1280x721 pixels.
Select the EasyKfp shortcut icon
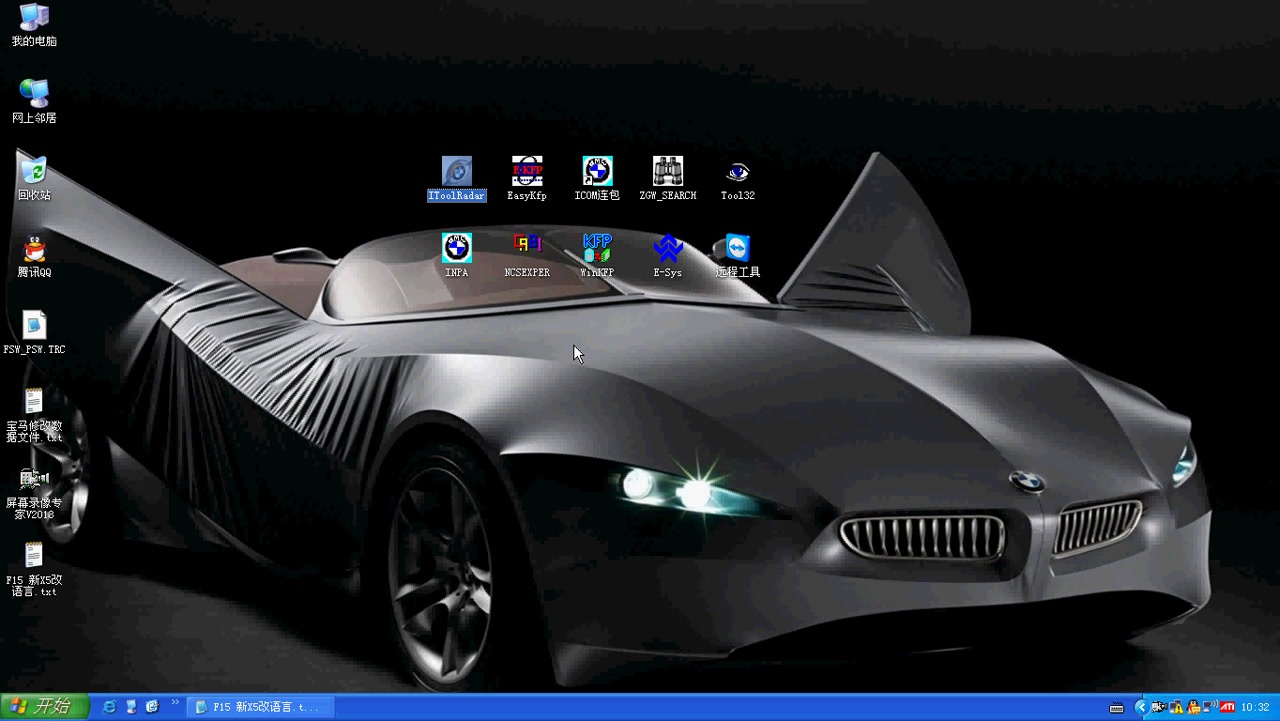tap(527, 179)
